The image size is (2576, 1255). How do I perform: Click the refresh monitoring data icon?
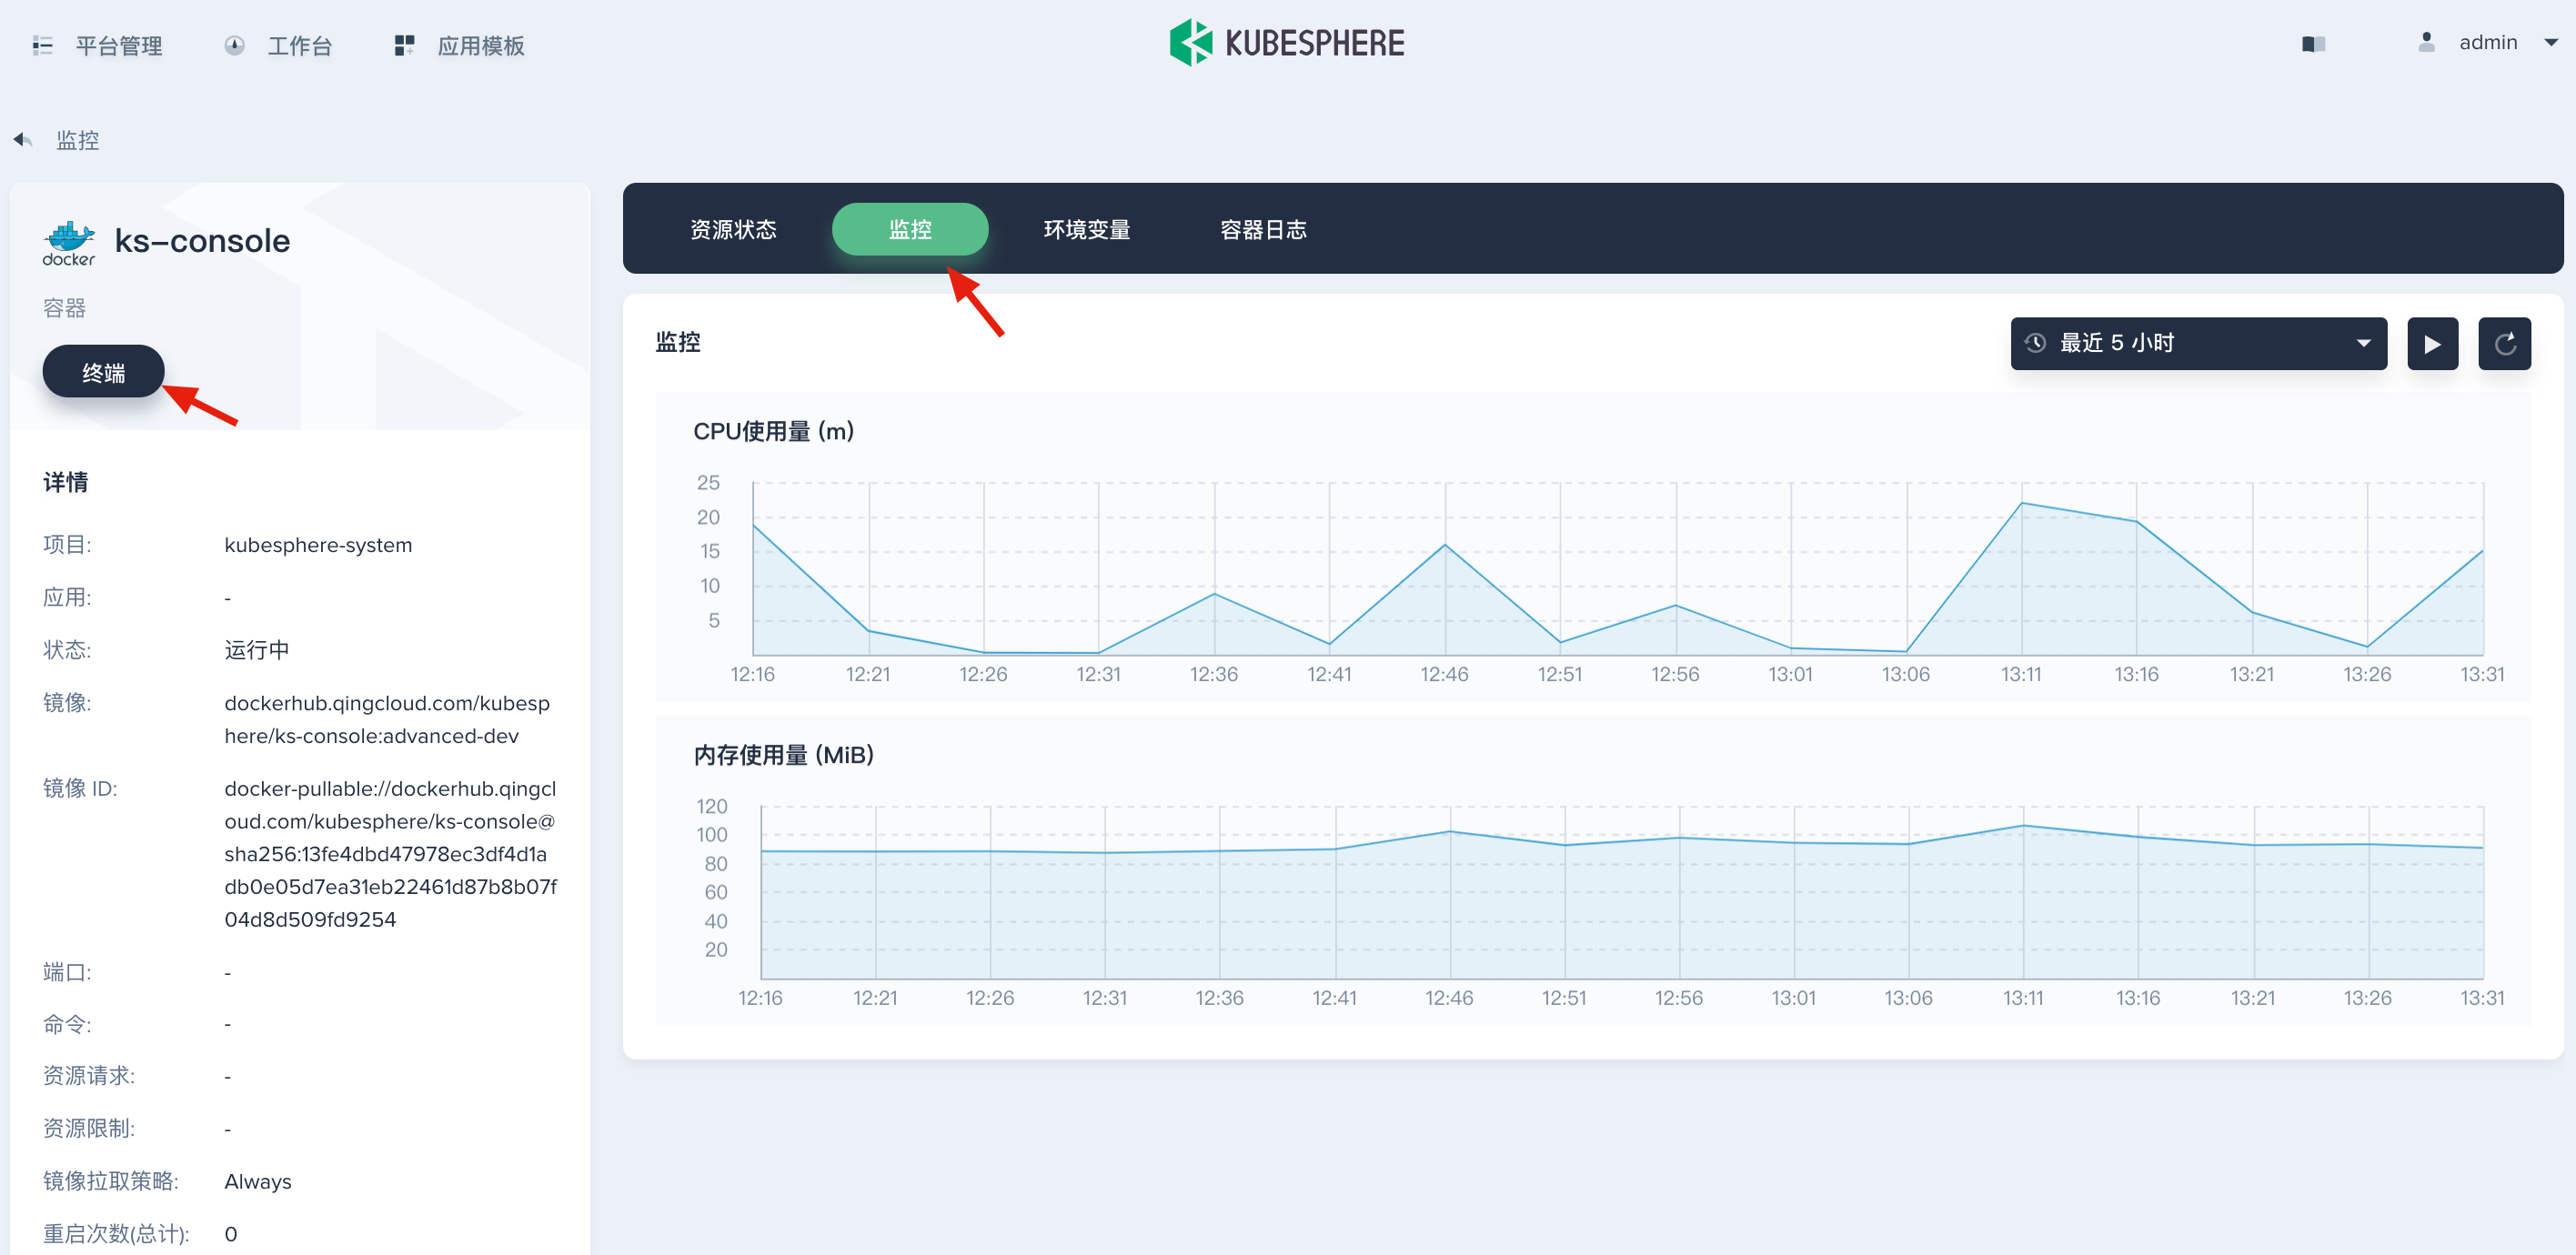click(x=2504, y=344)
